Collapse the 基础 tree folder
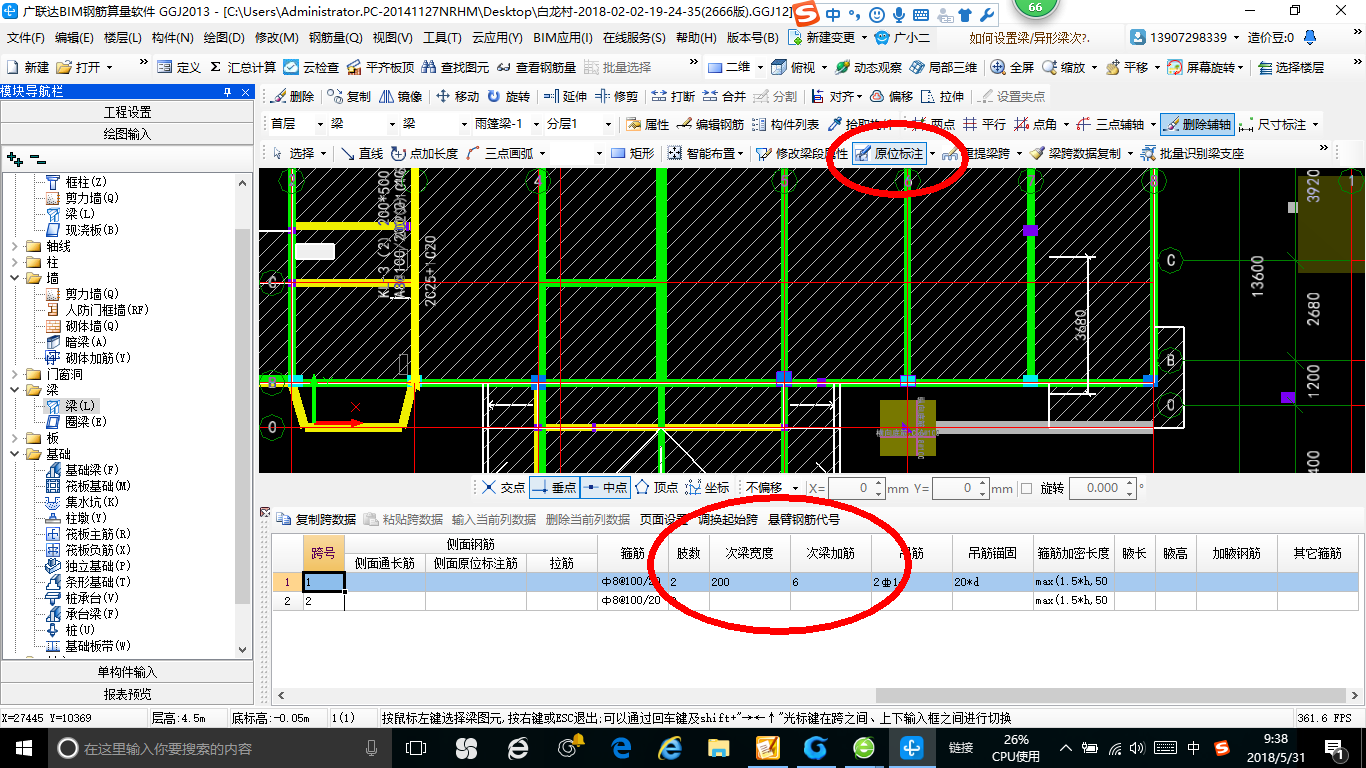This screenshot has width=1366, height=768. (x=13, y=454)
